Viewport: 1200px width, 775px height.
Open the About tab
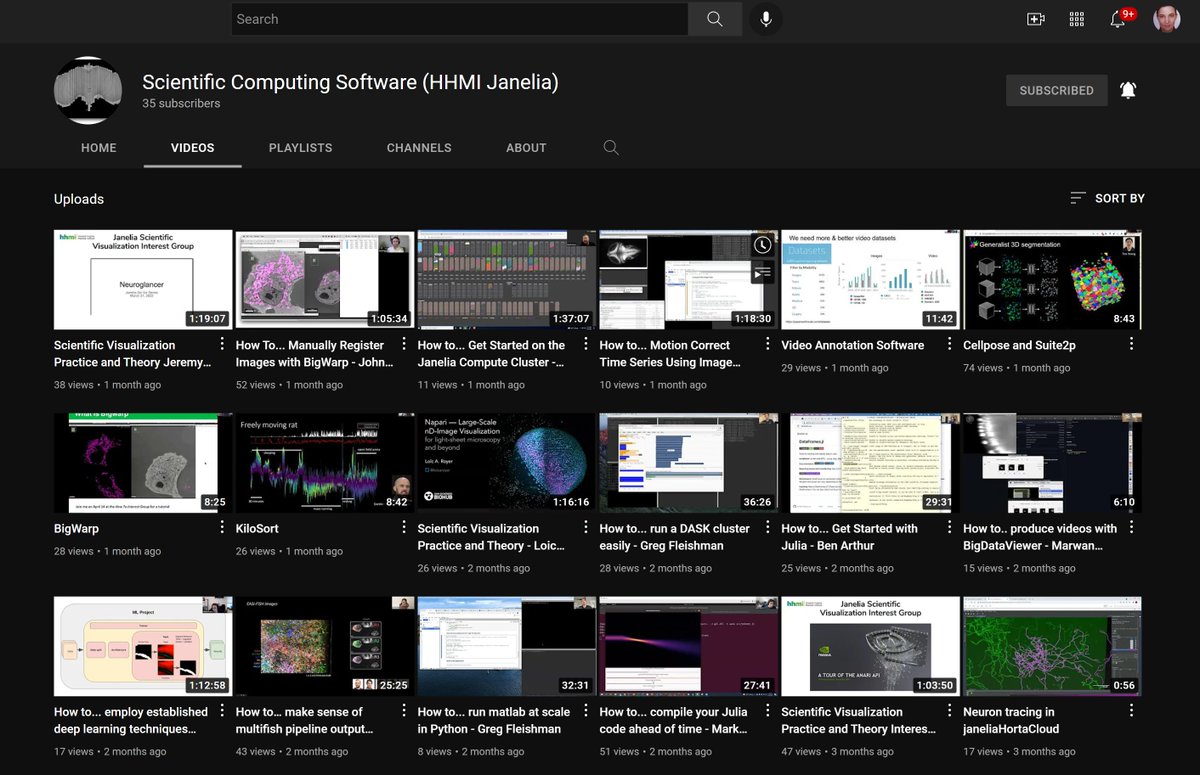pos(526,148)
